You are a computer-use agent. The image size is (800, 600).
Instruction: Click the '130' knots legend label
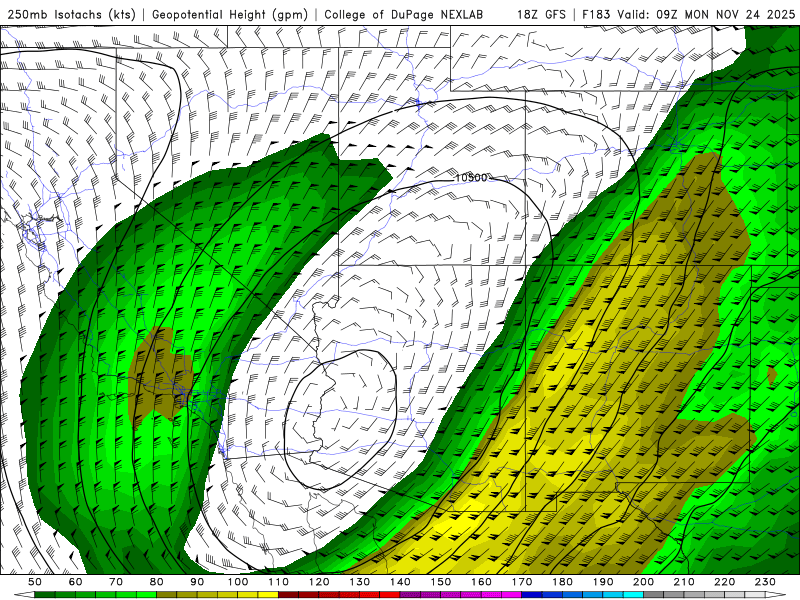coord(359,582)
